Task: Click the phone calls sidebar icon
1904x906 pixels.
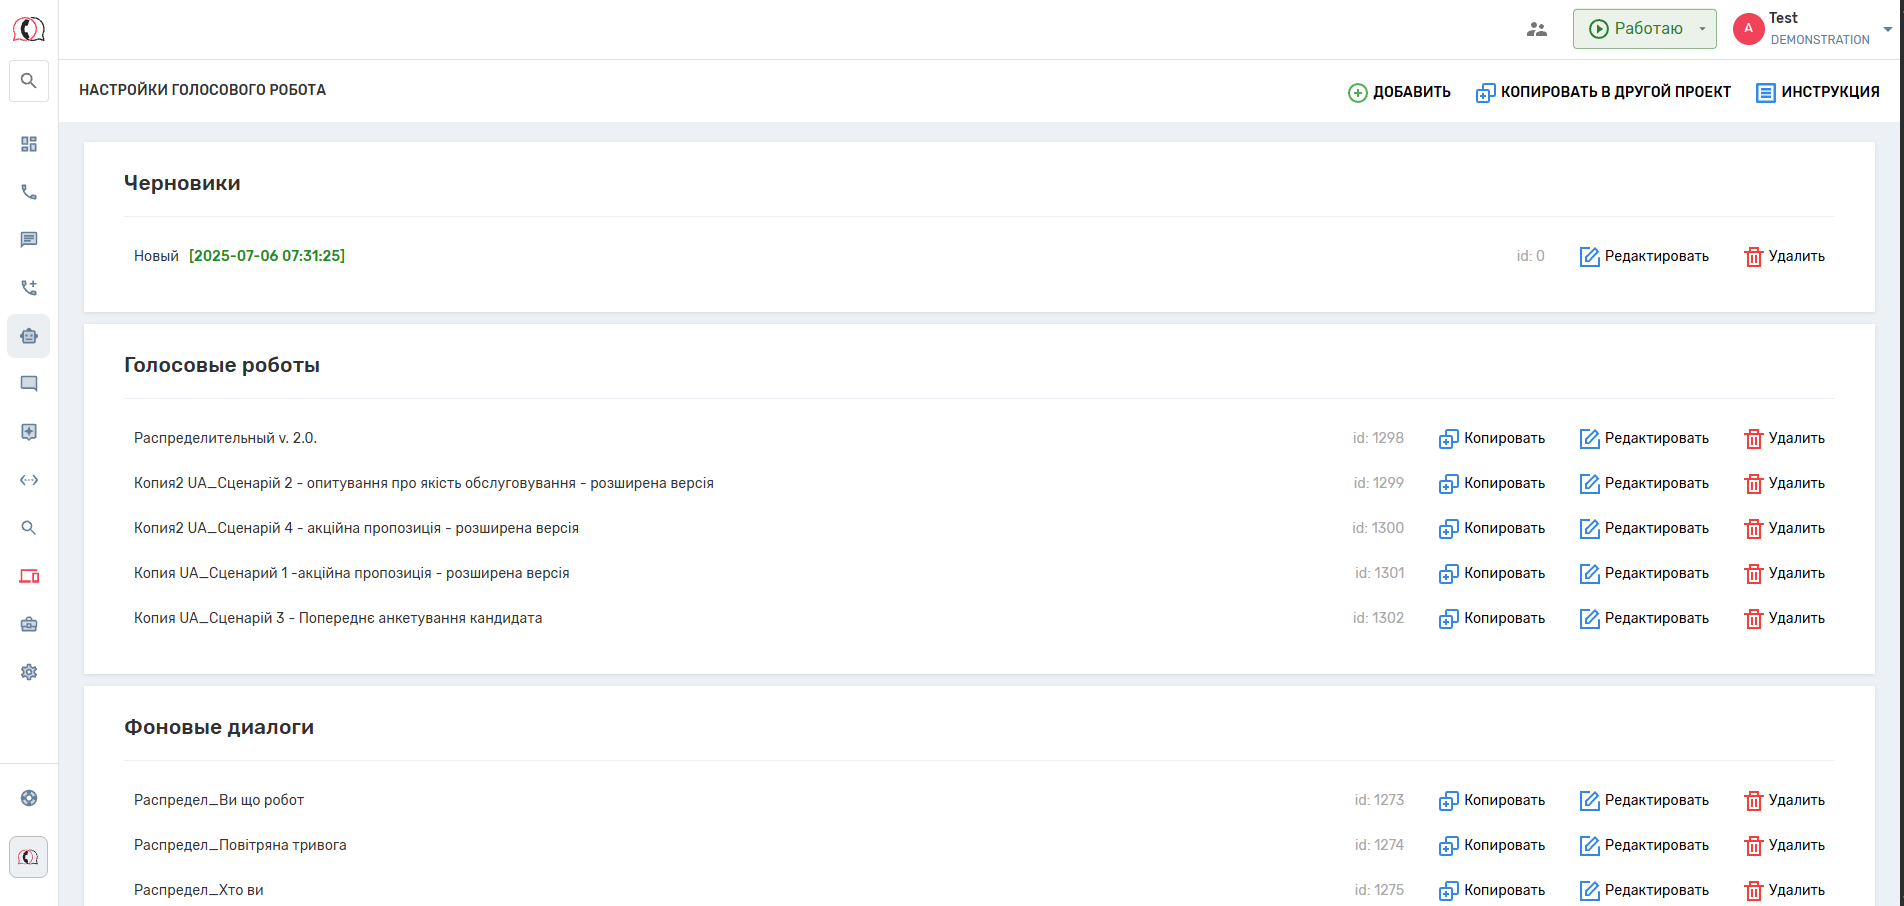Action: [29, 192]
